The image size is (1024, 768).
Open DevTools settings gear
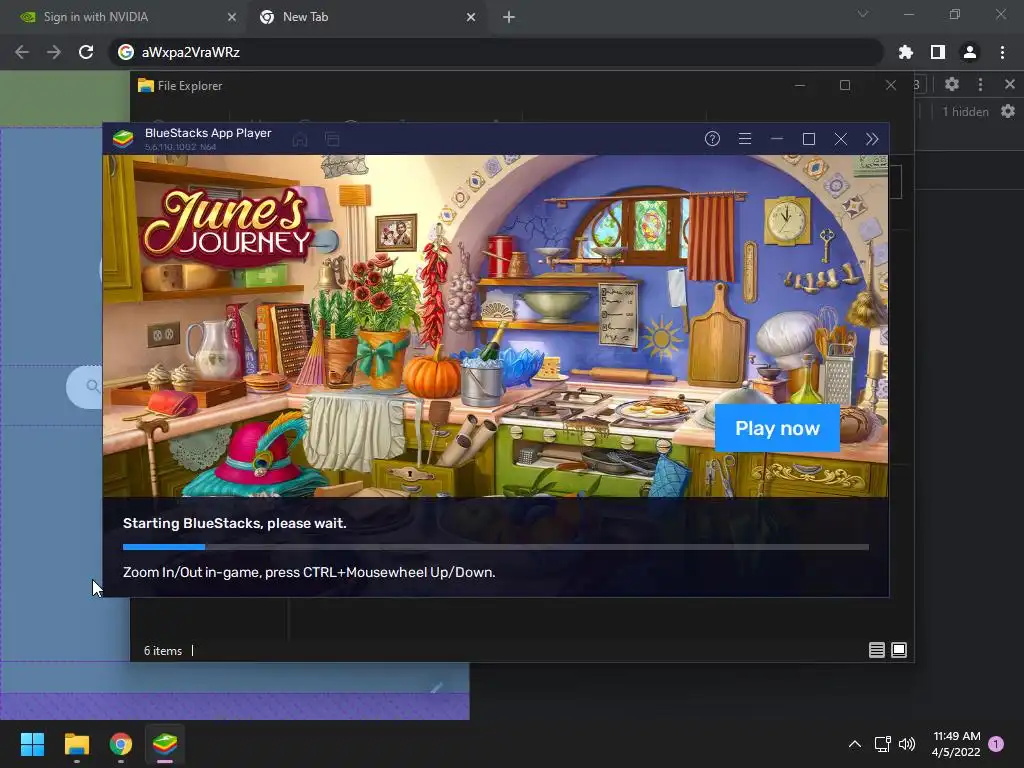[x=952, y=84]
